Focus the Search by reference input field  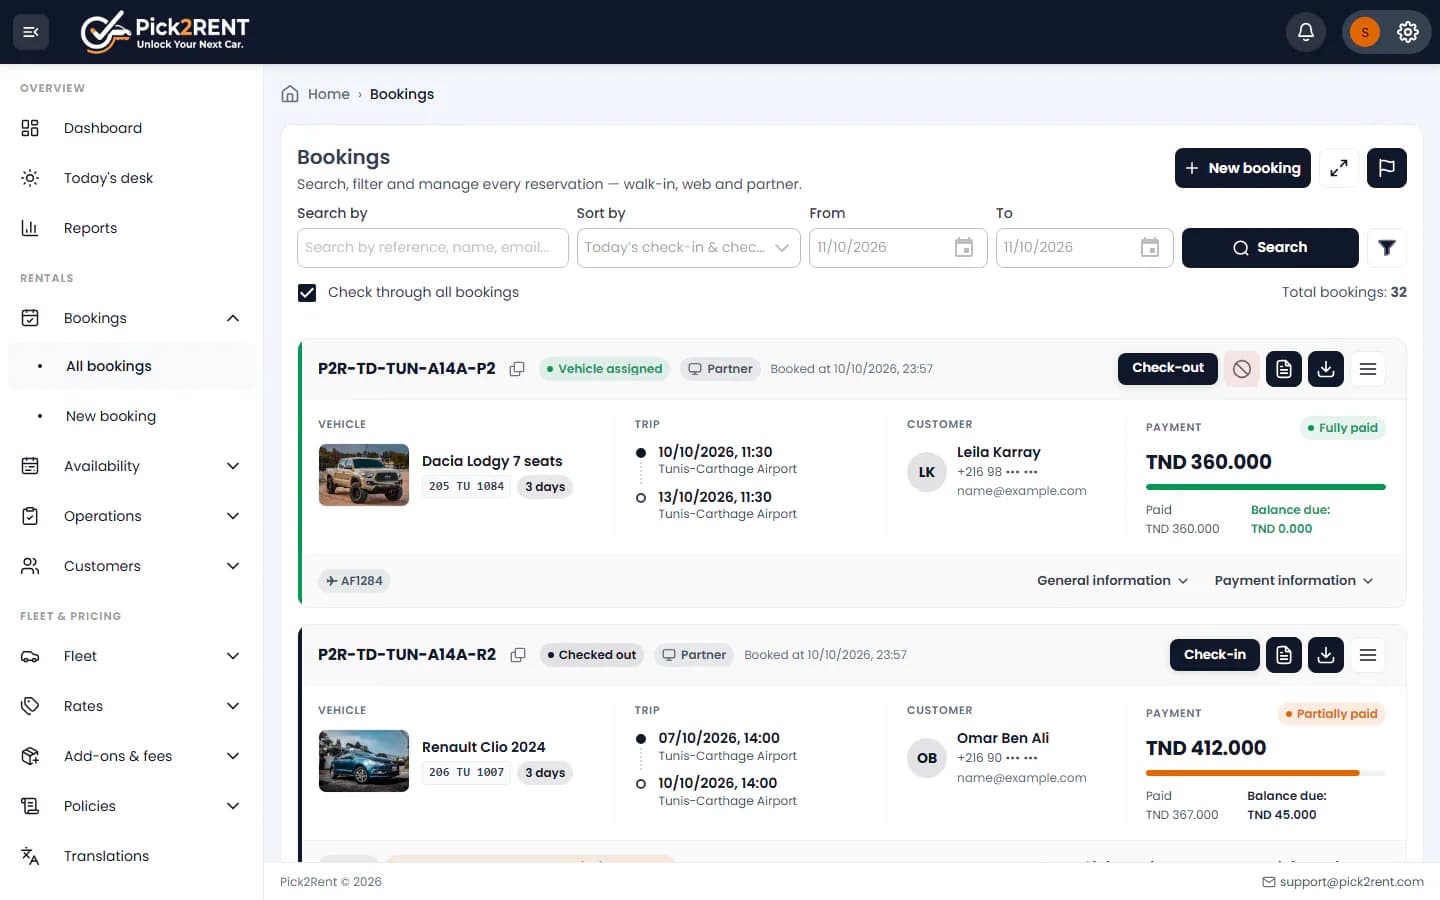click(433, 248)
